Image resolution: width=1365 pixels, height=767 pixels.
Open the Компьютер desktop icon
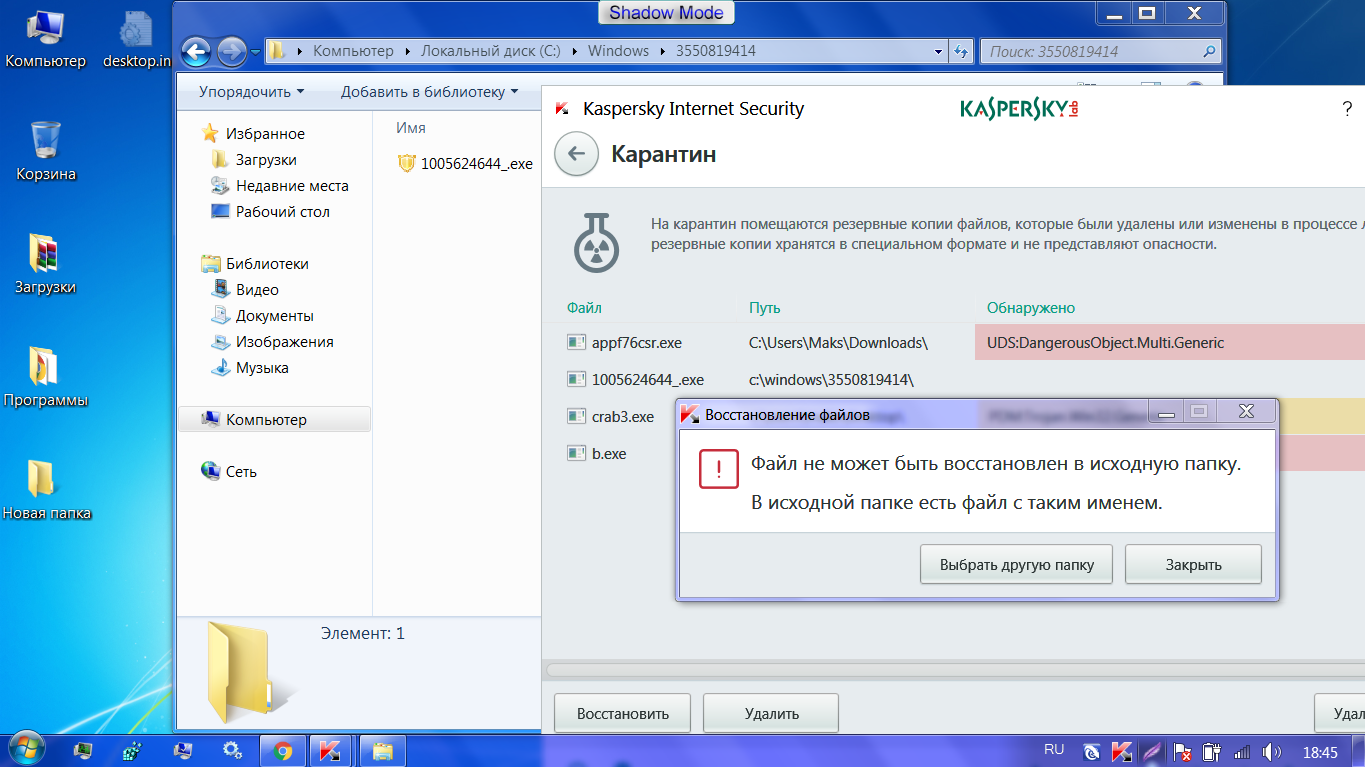tap(45, 40)
